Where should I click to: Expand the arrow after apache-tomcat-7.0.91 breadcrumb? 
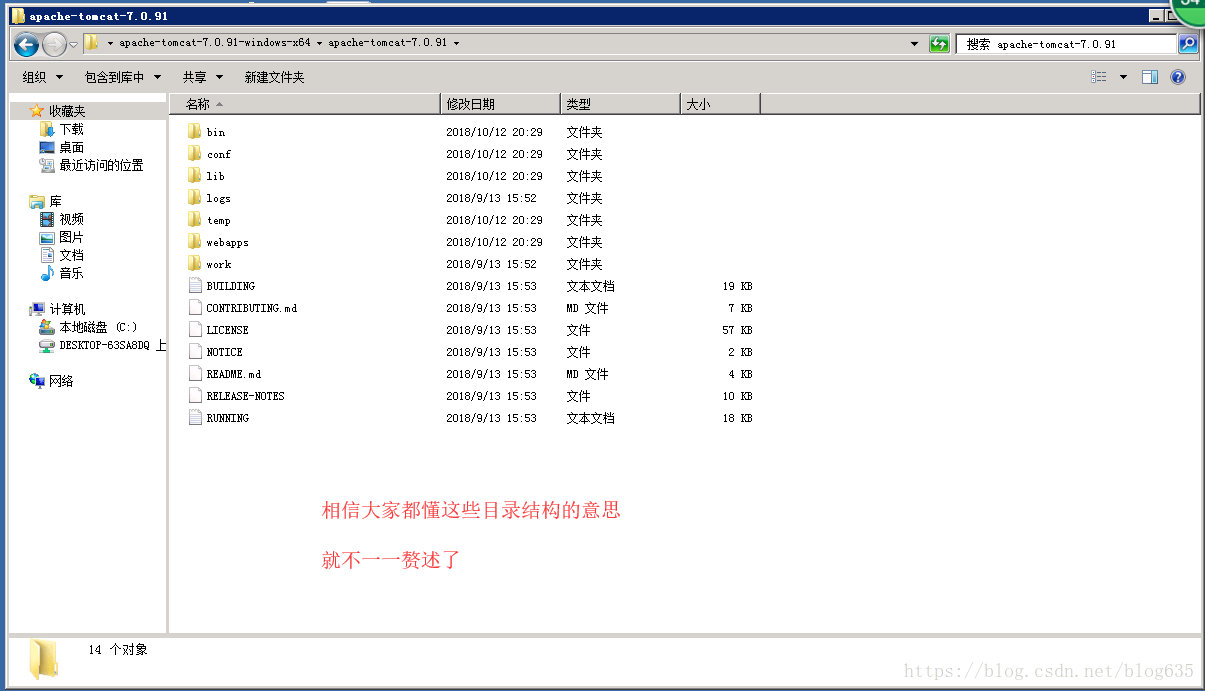[456, 44]
